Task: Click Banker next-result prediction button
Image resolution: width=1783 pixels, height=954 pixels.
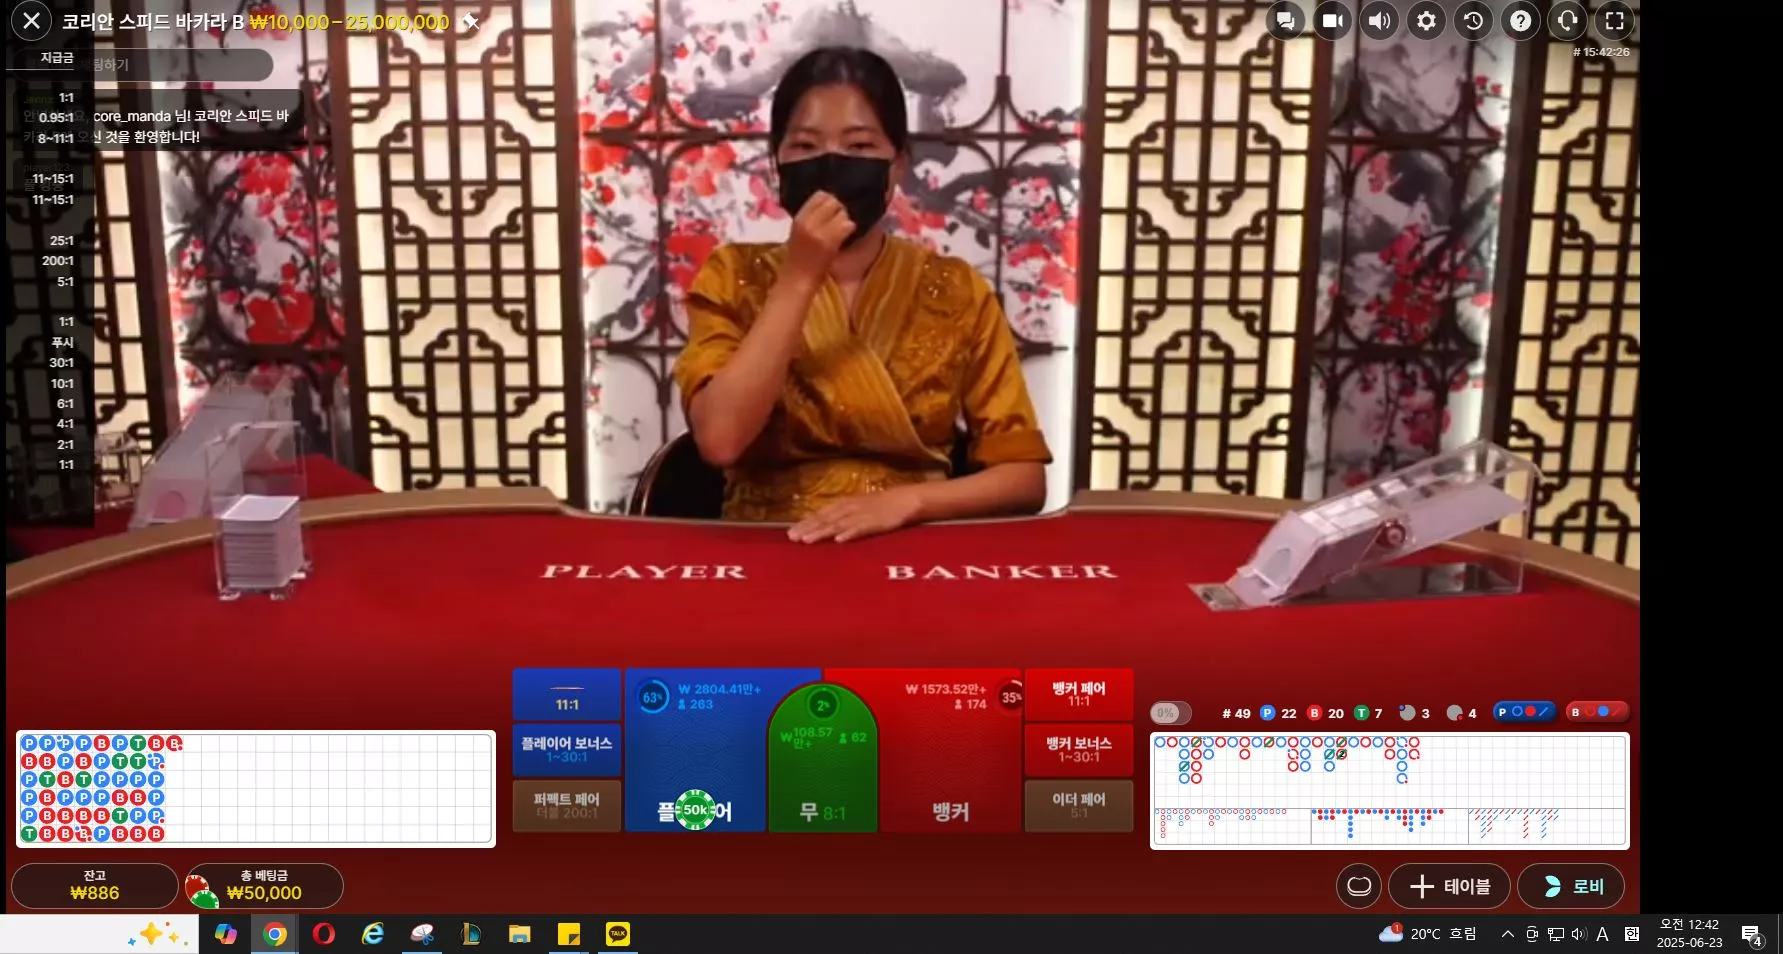Action: click(1597, 712)
